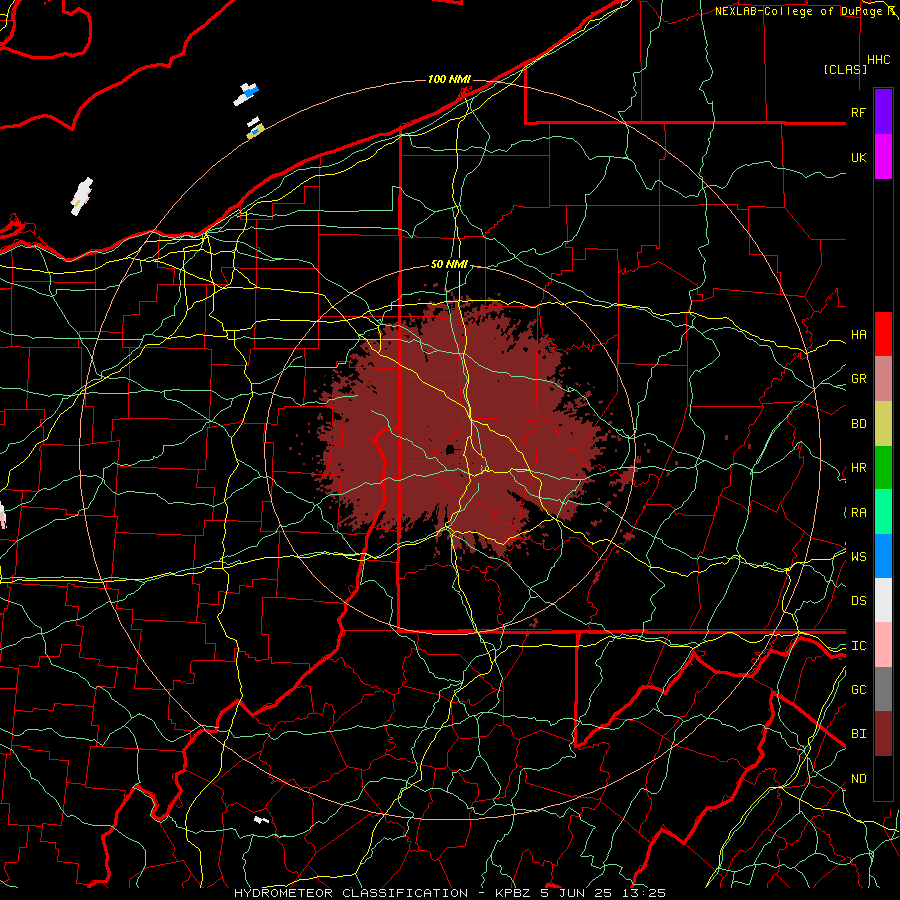Click the RA legend label

coord(858,513)
